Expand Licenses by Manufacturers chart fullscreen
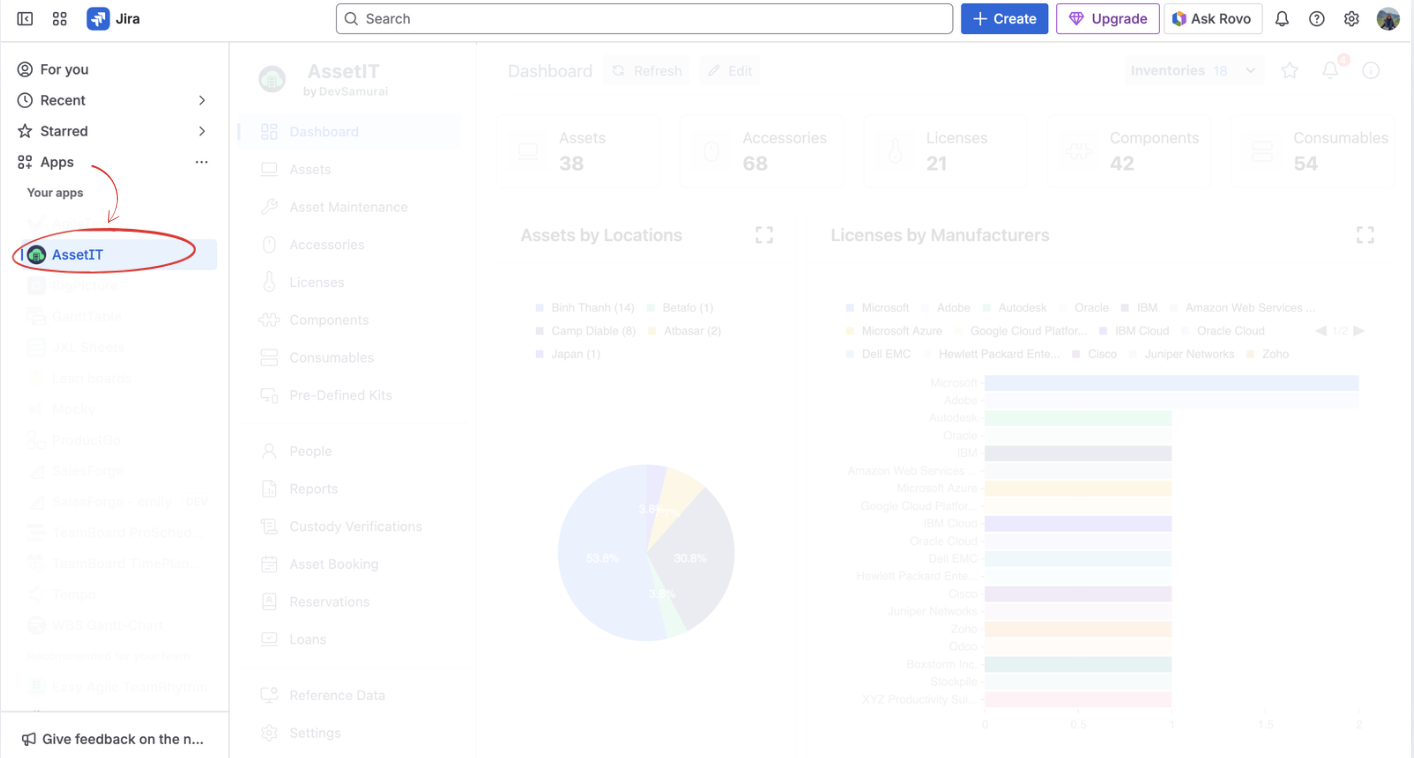This screenshot has height=758, width=1414. tap(1365, 235)
